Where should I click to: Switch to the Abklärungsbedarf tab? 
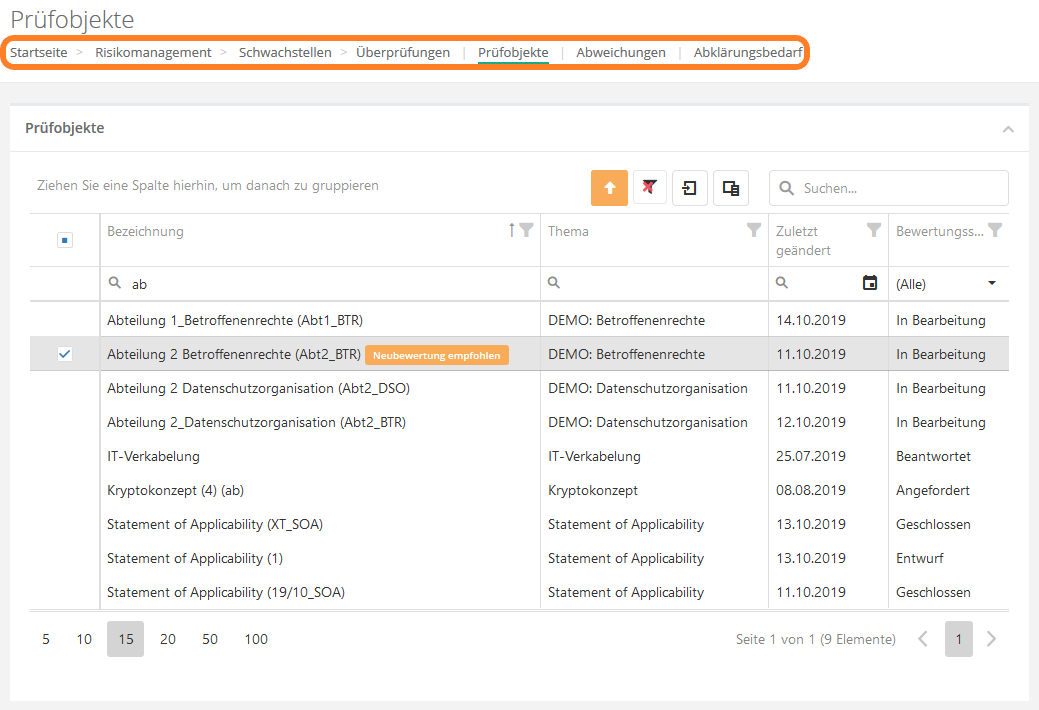point(748,53)
